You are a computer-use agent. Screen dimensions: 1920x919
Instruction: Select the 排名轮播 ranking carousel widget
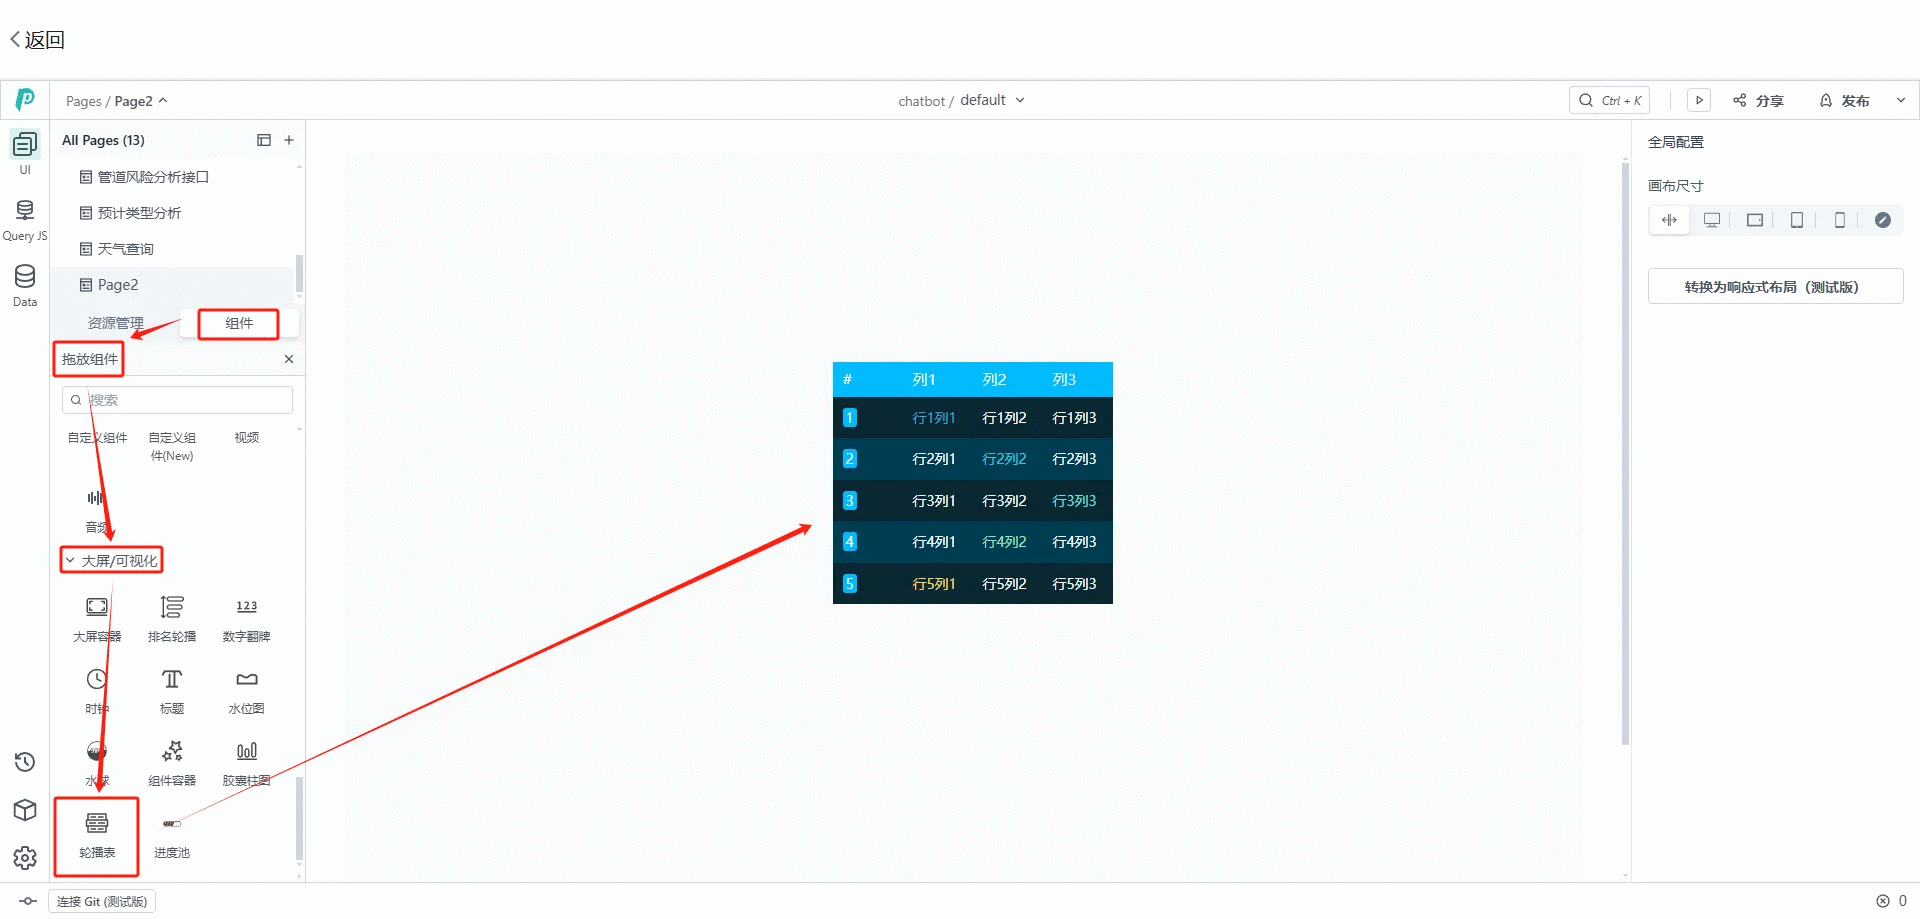click(172, 618)
